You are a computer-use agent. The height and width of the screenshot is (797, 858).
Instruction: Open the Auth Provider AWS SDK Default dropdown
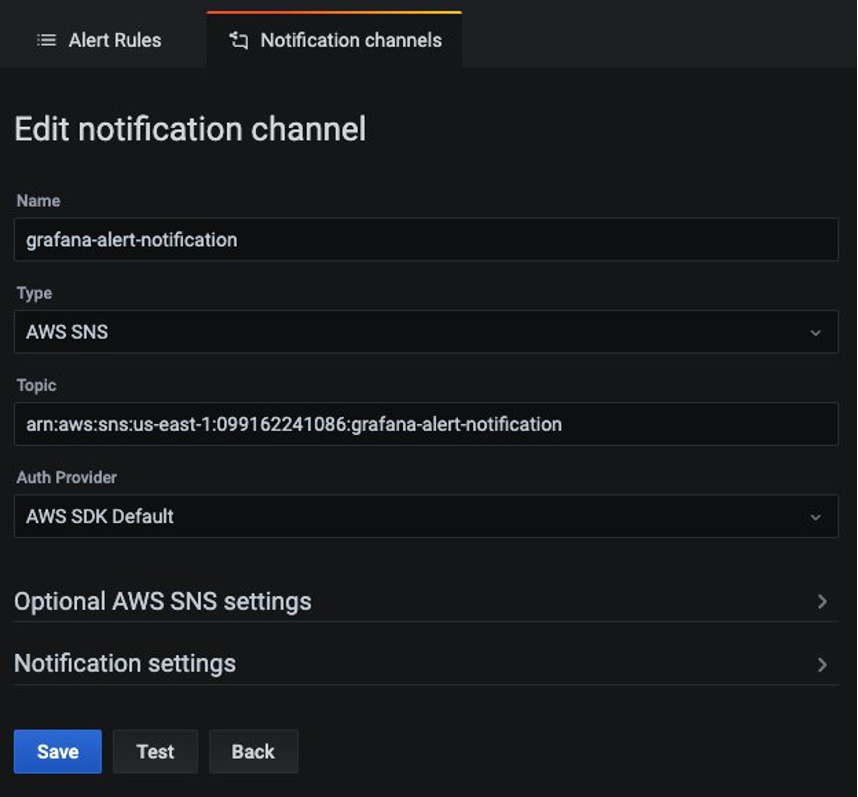[426, 516]
